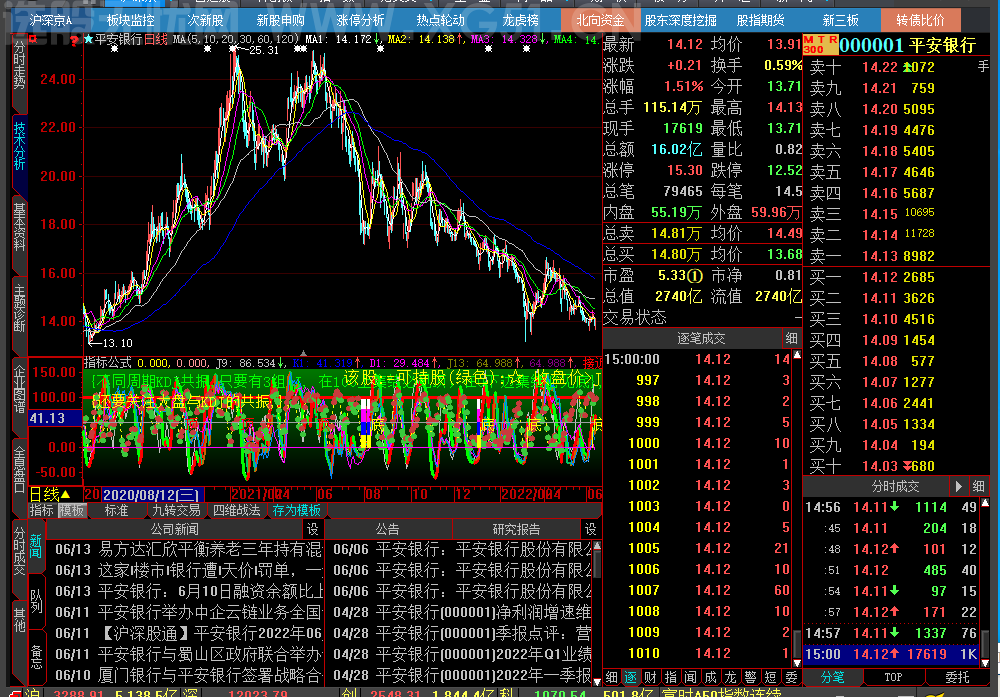Open the 沪深京A top tab
This screenshot has width=1000, height=697.
click(x=51, y=20)
